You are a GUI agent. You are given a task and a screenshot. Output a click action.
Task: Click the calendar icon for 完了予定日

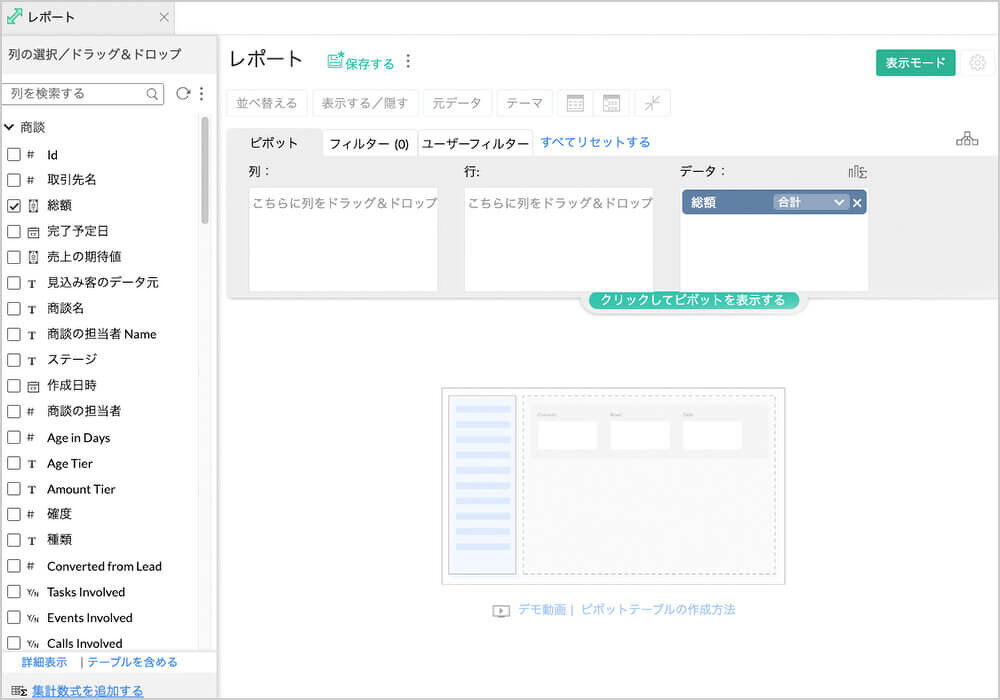tap(33, 232)
